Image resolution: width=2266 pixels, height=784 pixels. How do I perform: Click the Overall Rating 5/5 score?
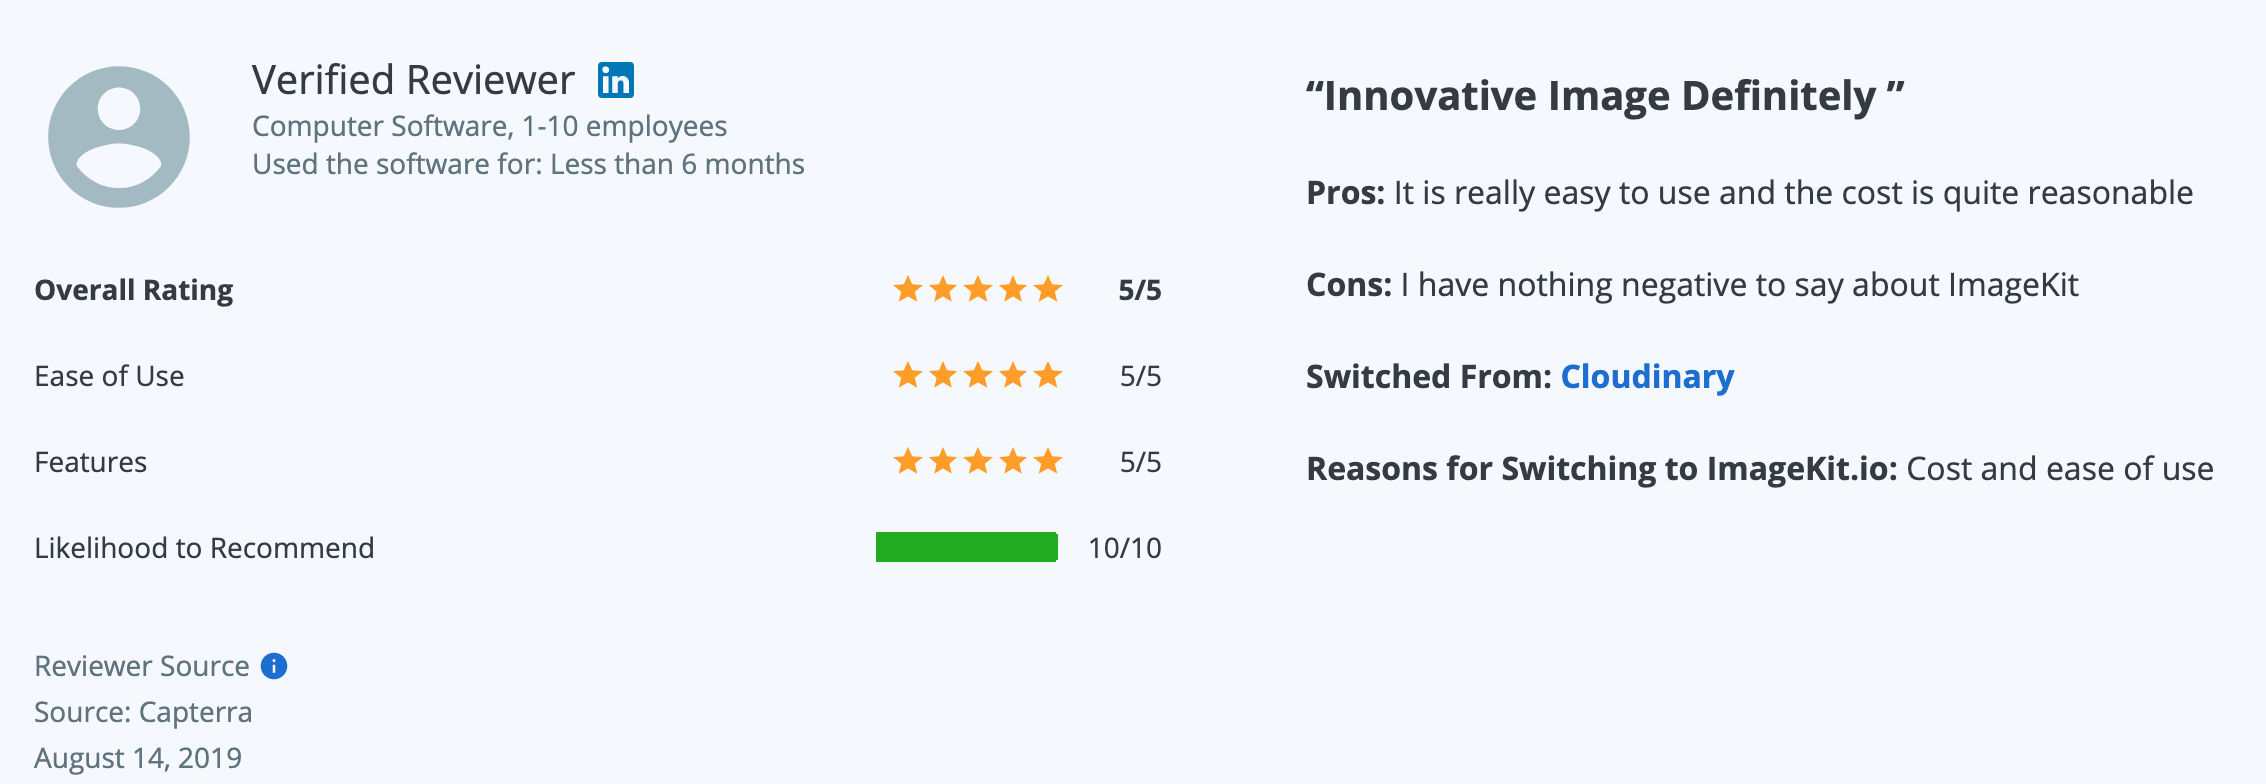pyautogui.click(x=1140, y=290)
